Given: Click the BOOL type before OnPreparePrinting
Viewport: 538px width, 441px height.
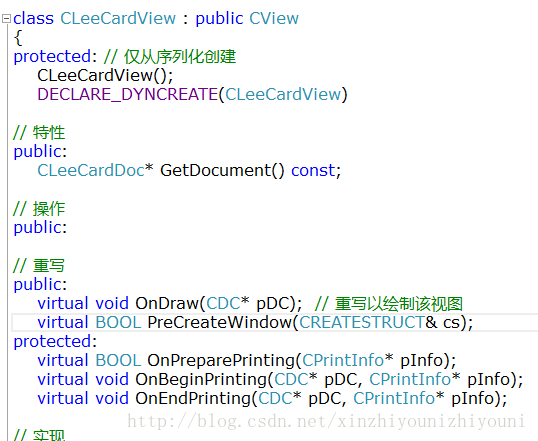Looking at the screenshot, I should tap(118, 360).
